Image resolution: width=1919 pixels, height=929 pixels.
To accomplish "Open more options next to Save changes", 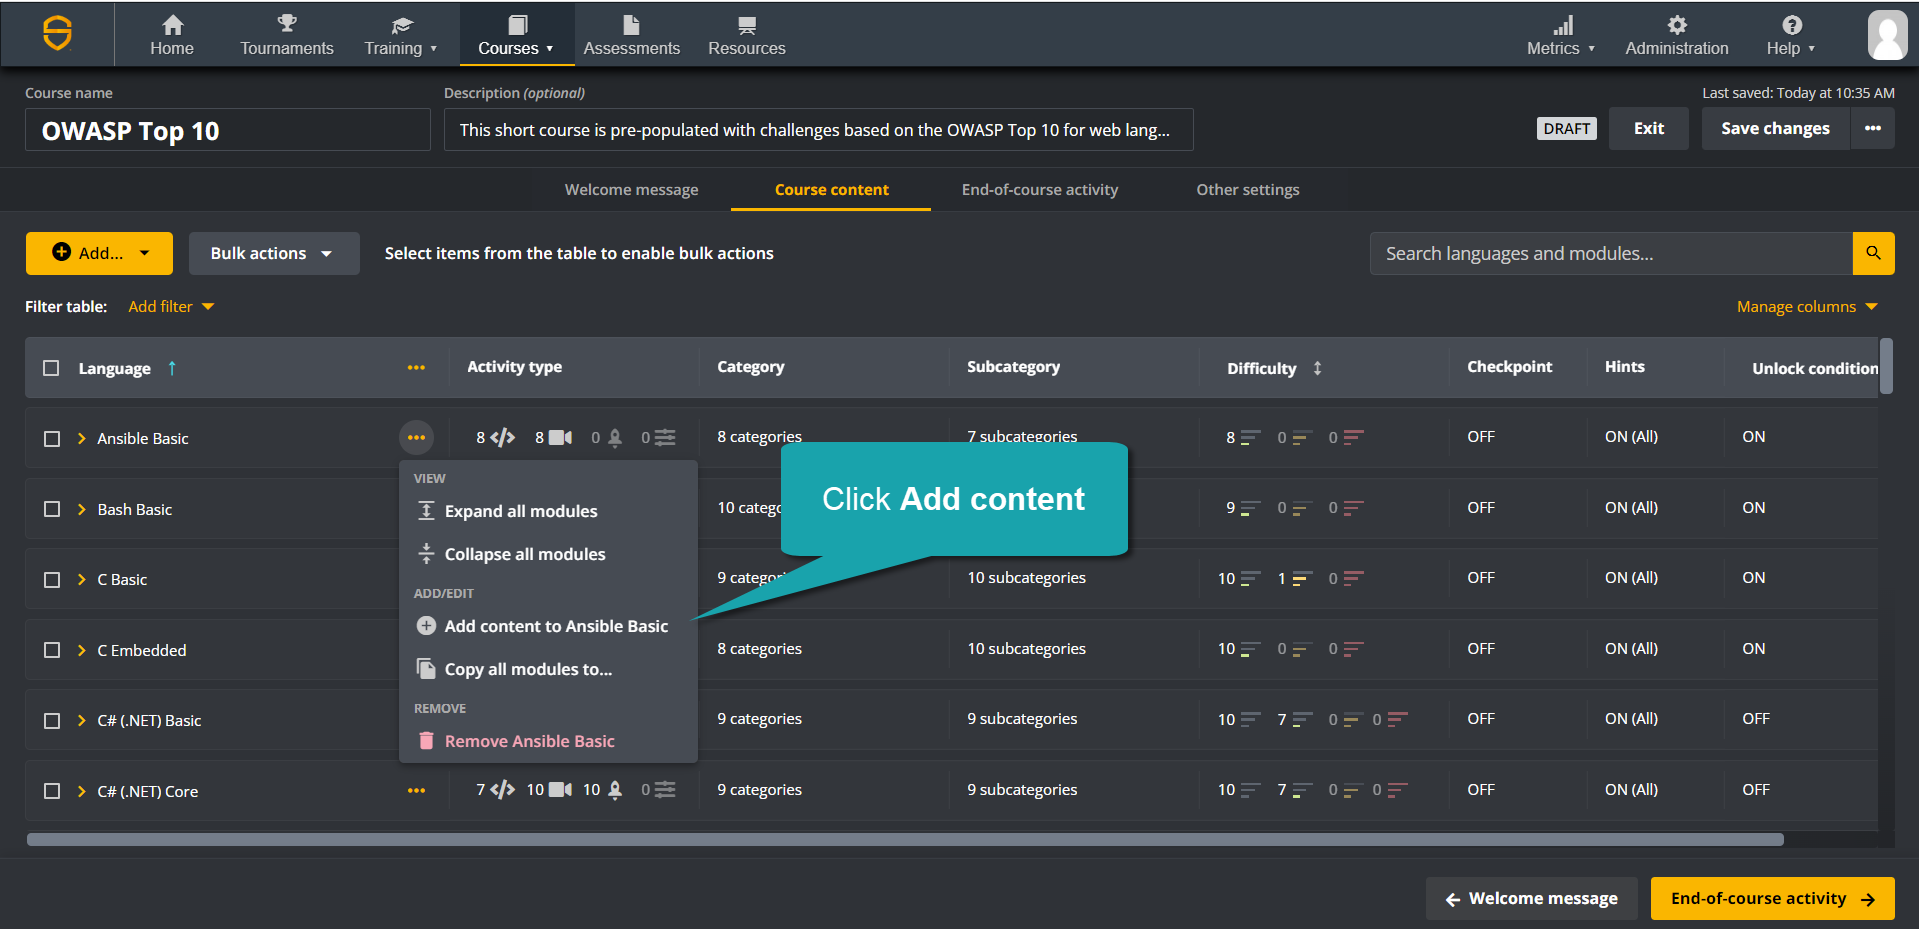I will tap(1873, 128).
